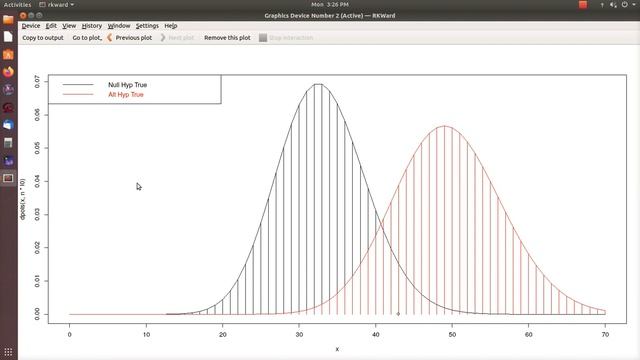640x360 pixels.
Task: Click the power icon in the top bar
Action: pyautogui.click(x=624, y=4)
